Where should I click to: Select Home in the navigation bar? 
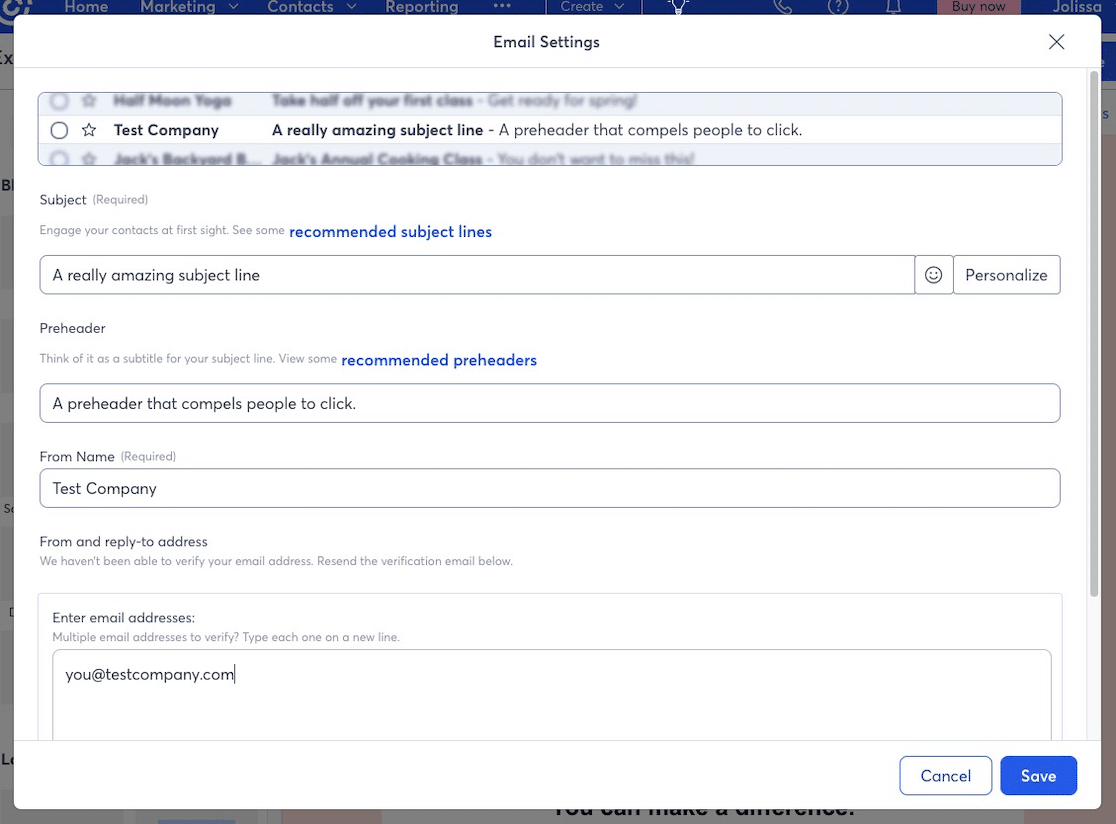86,8
